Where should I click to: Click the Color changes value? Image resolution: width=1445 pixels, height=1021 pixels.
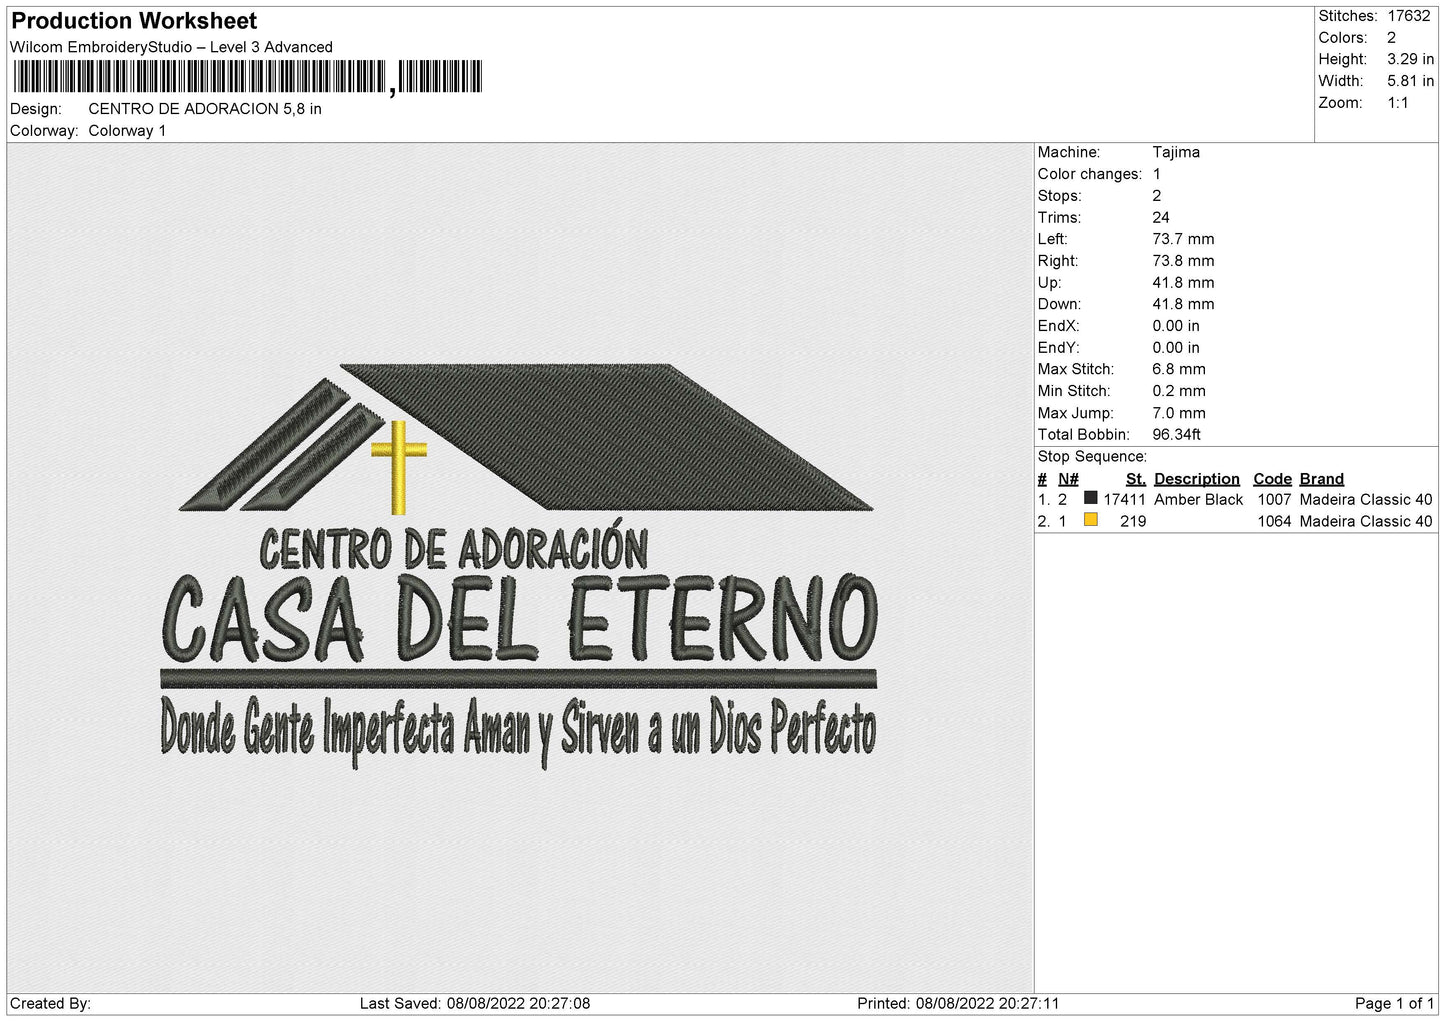pos(1157,174)
